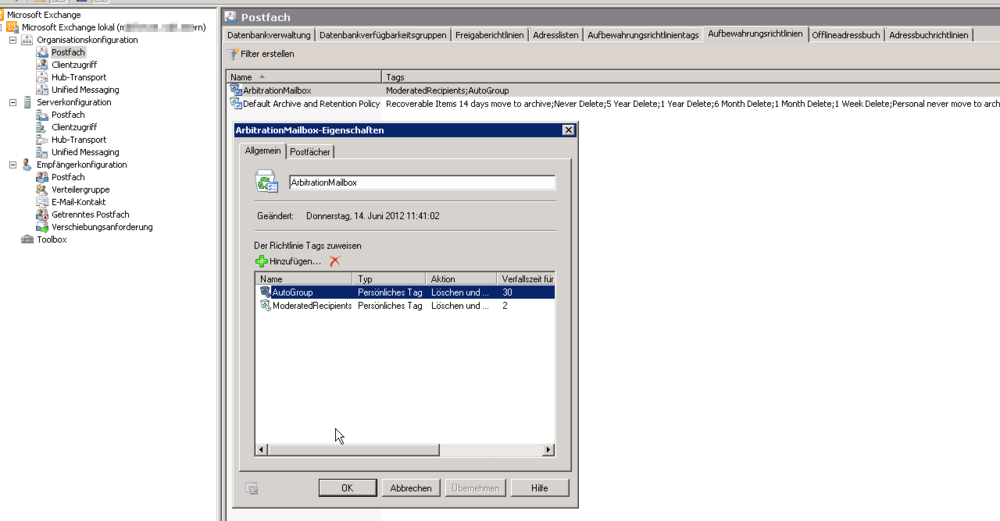Click red X remove tag icon

pos(334,261)
